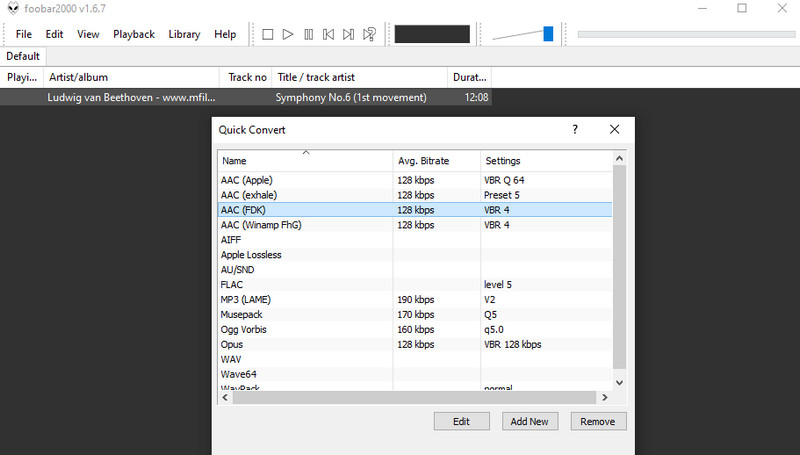This screenshot has height=455, width=800.
Task: Click the Duration column header
Action: [x=470, y=78]
